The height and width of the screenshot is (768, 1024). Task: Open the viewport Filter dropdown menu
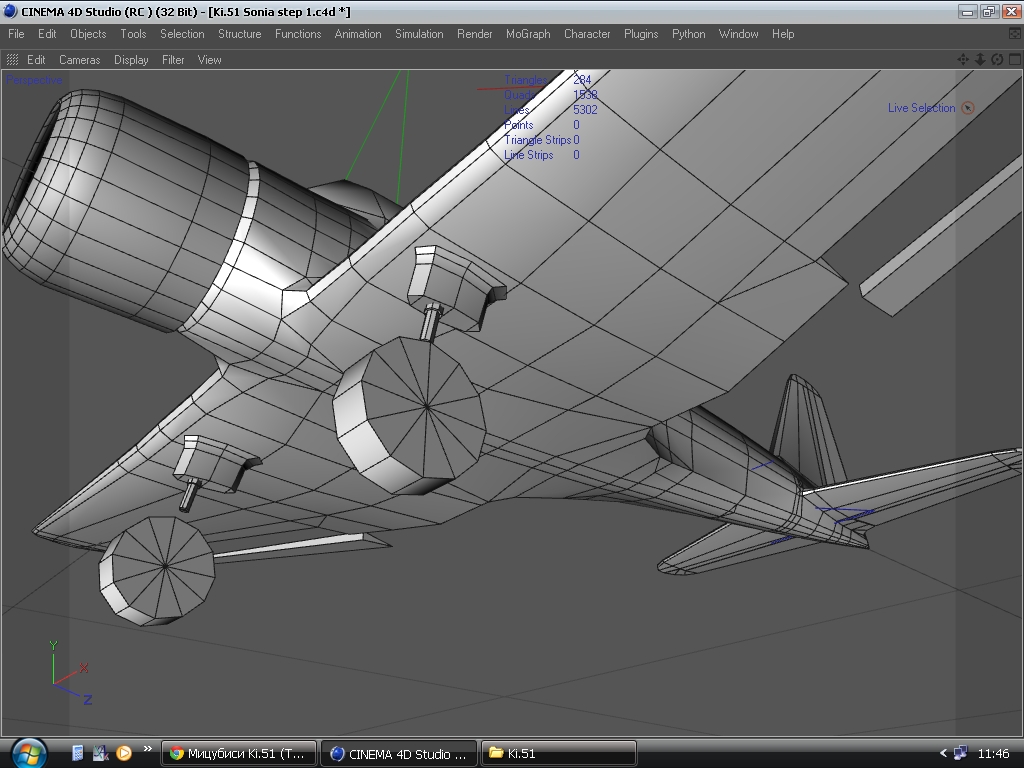tap(173, 60)
